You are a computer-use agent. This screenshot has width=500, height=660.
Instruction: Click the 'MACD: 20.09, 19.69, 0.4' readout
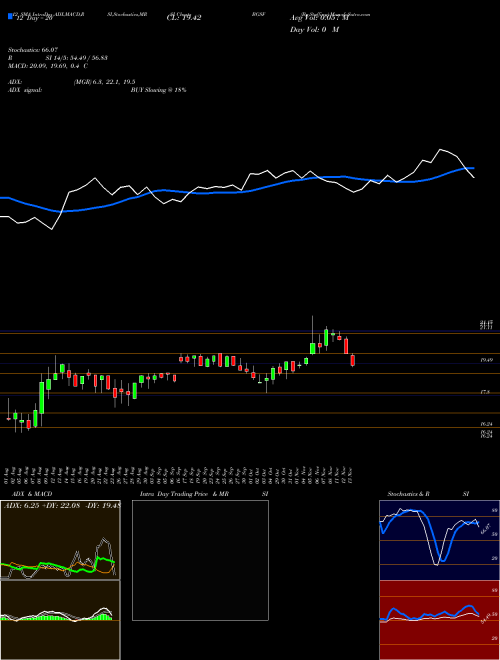(45, 66)
